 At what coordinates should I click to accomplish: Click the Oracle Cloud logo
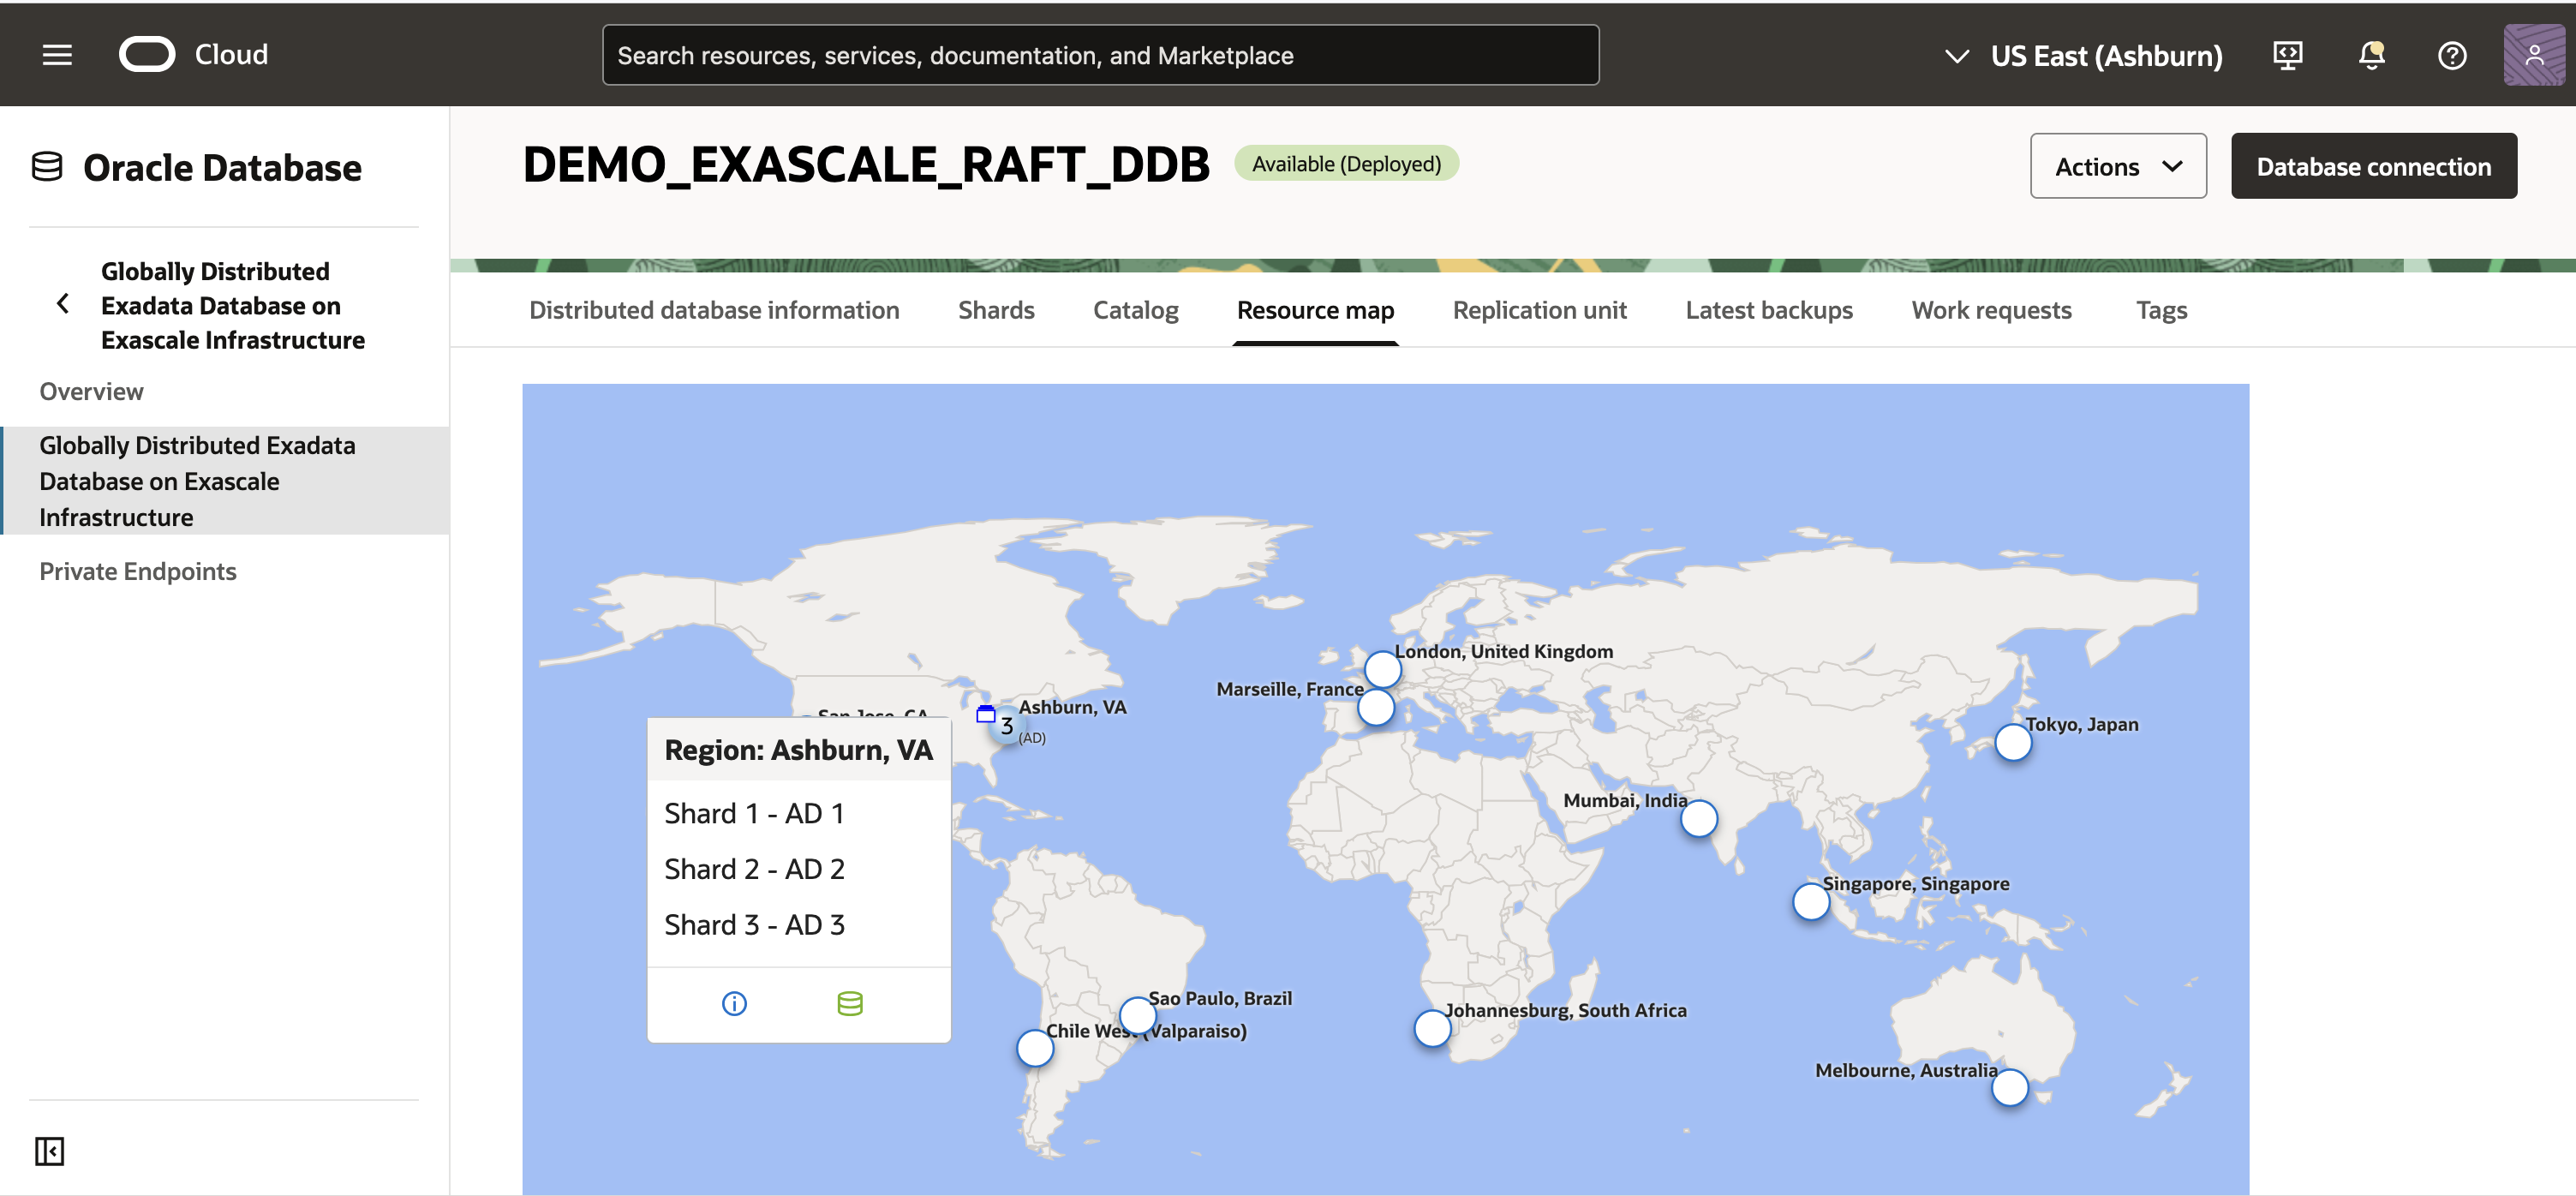click(x=147, y=54)
